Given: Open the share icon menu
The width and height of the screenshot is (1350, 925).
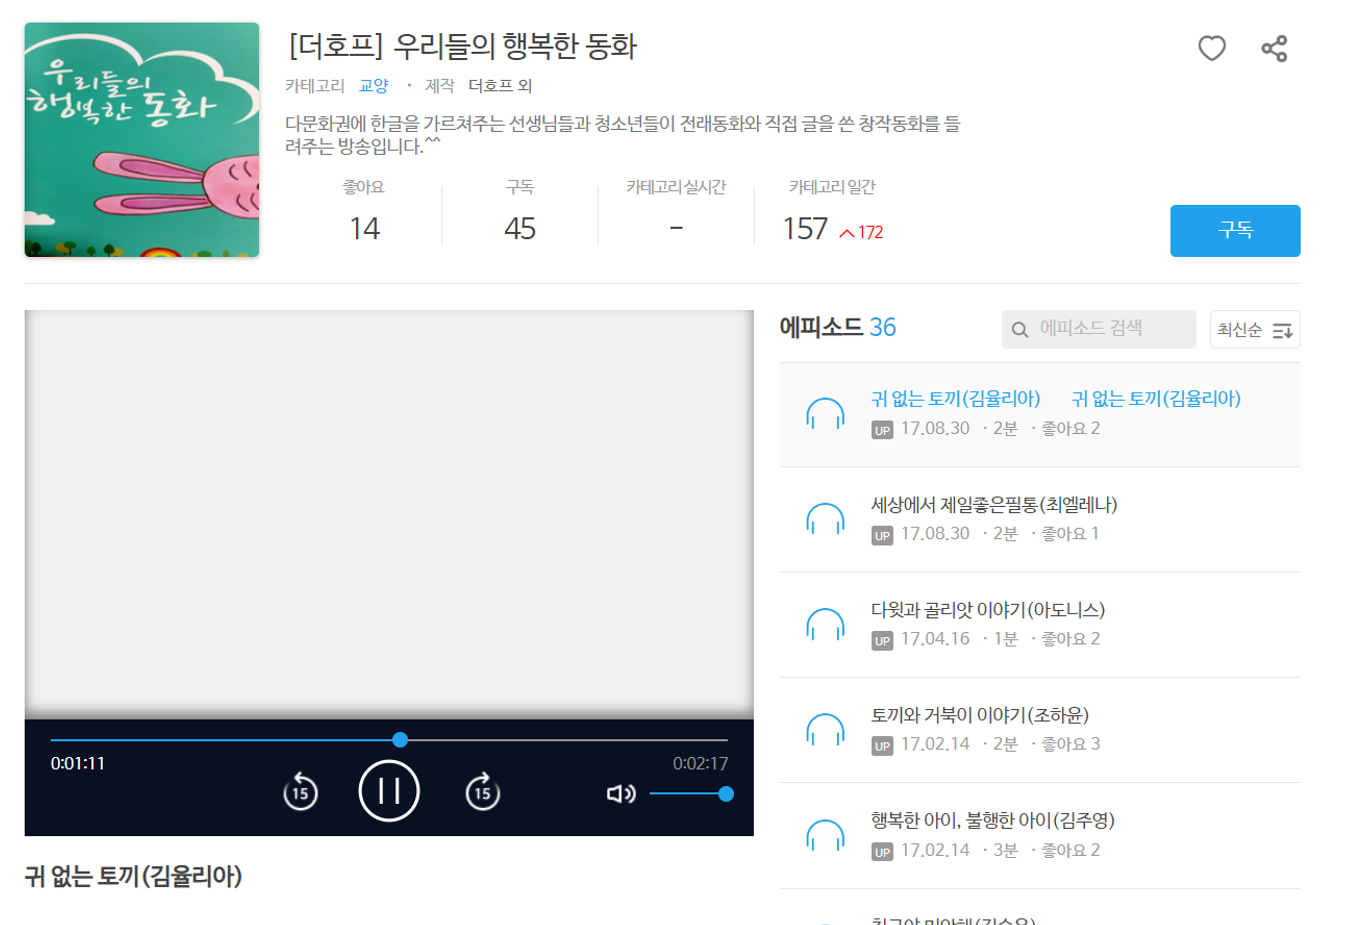Looking at the screenshot, I should [1273, 48].
